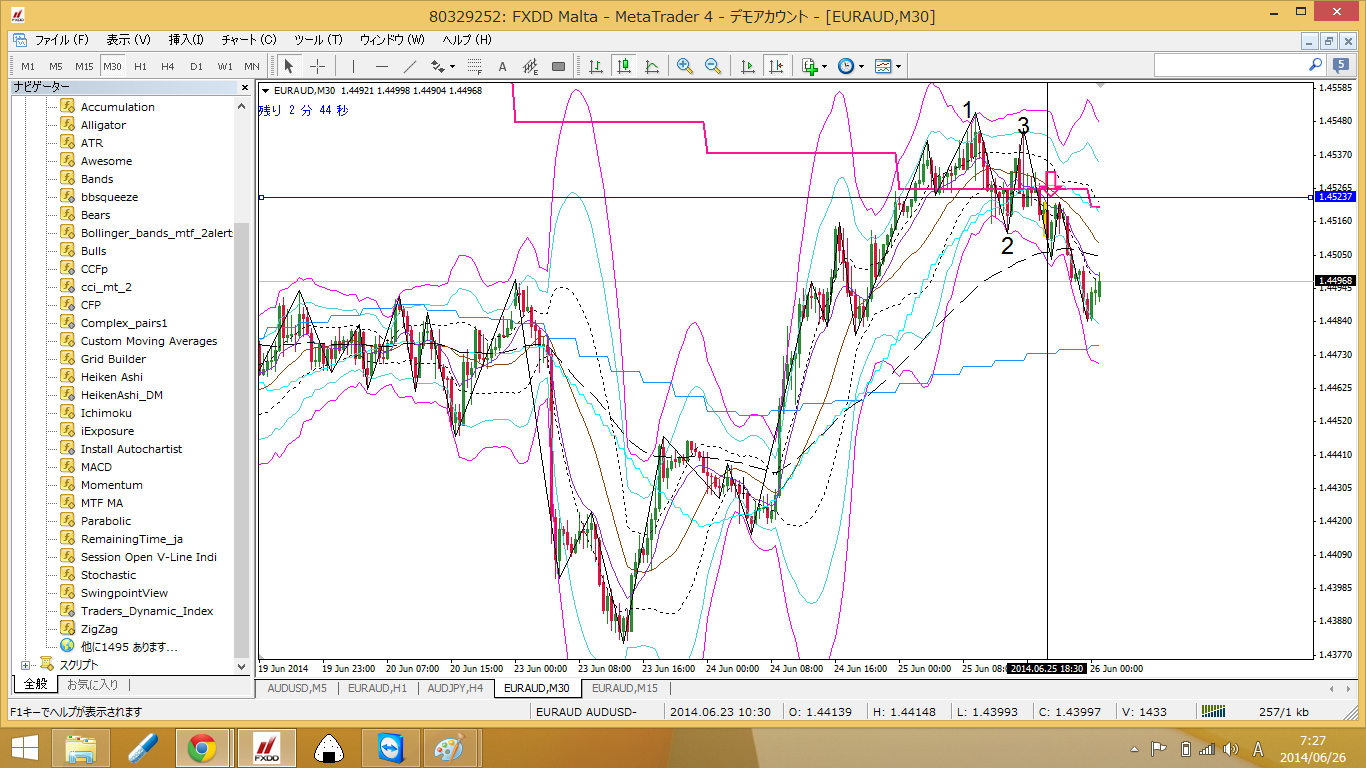The width and height of the screenshot is (1366, 768).
Task: Toggle chart auto scroll
Action: point(747,66)
